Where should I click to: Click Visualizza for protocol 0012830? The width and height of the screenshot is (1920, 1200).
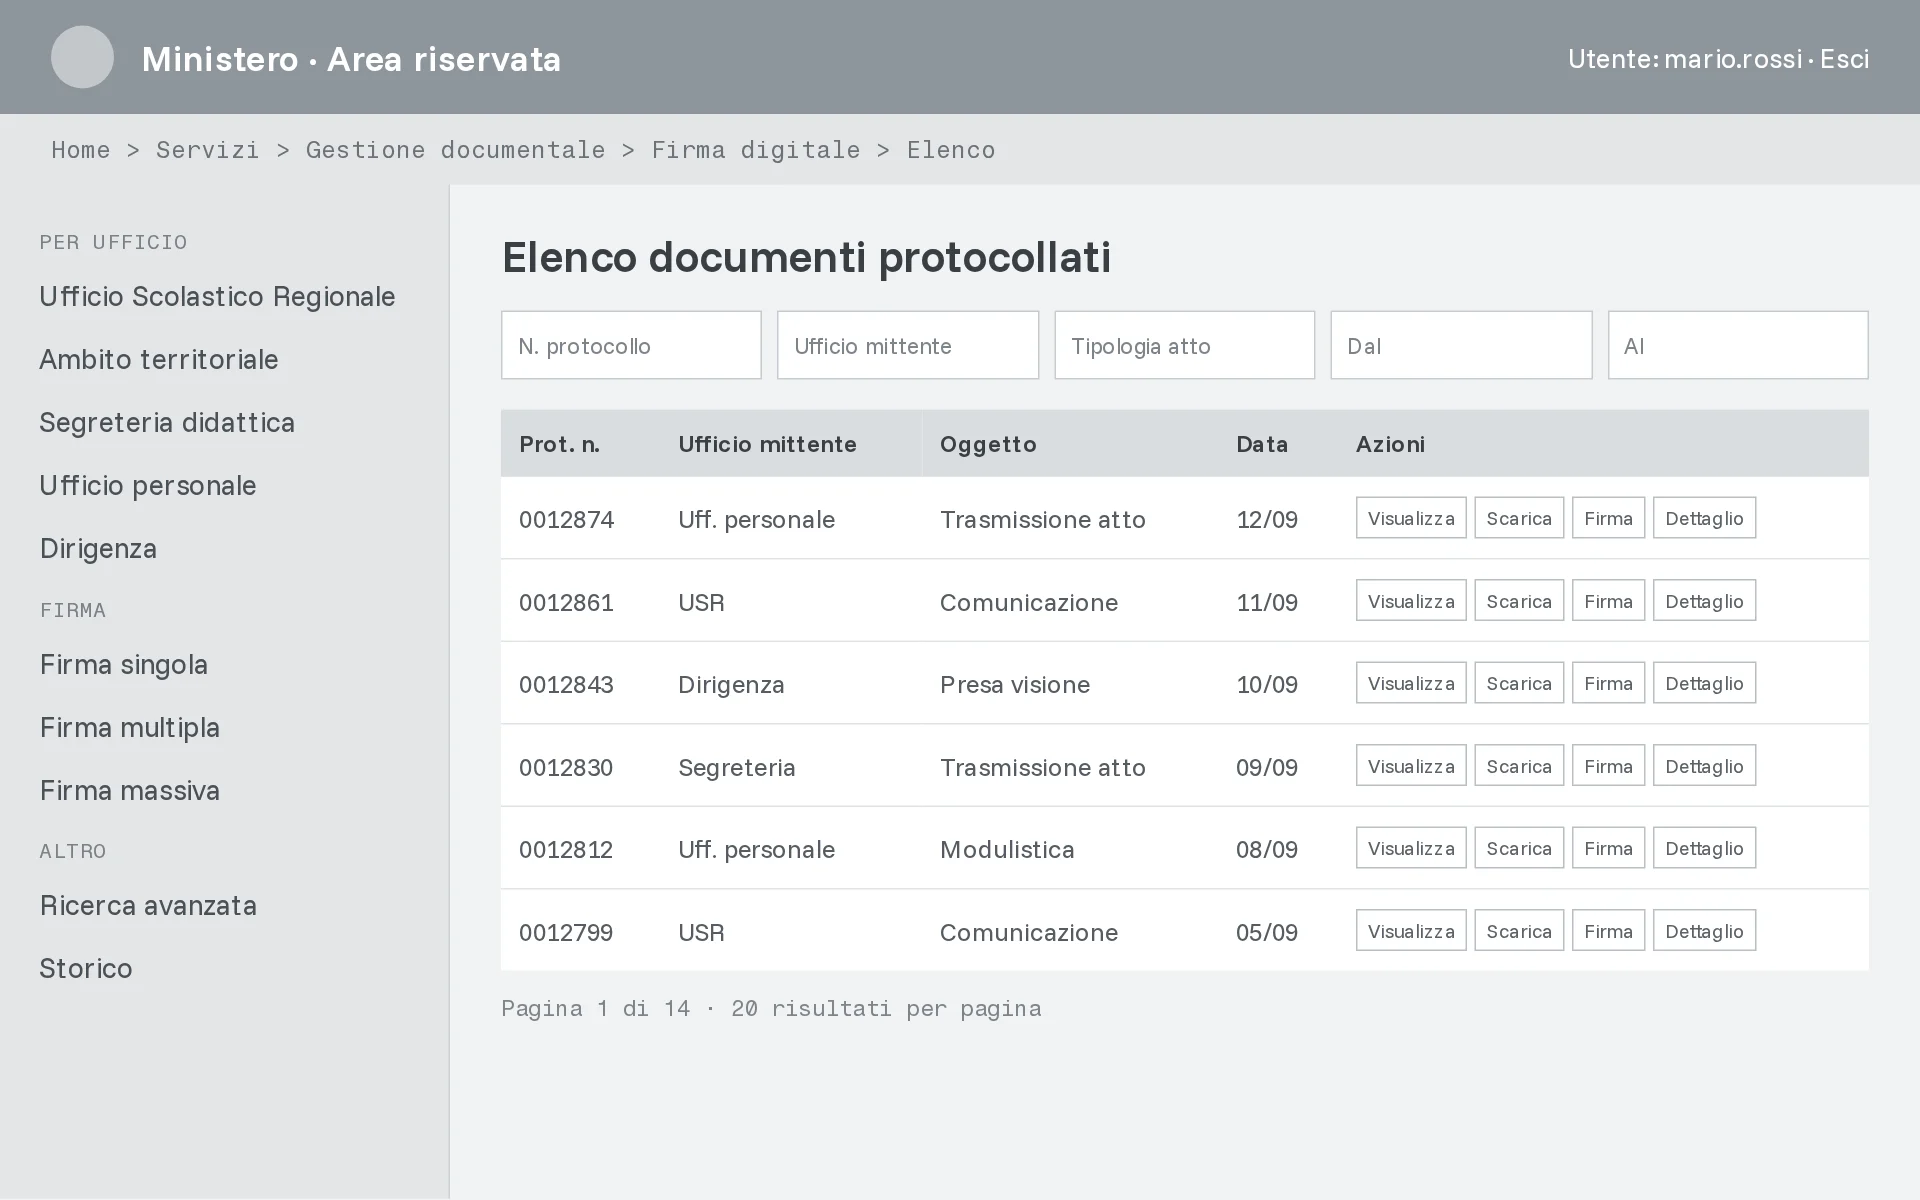pyautogui.click(x=1411, y=766)
